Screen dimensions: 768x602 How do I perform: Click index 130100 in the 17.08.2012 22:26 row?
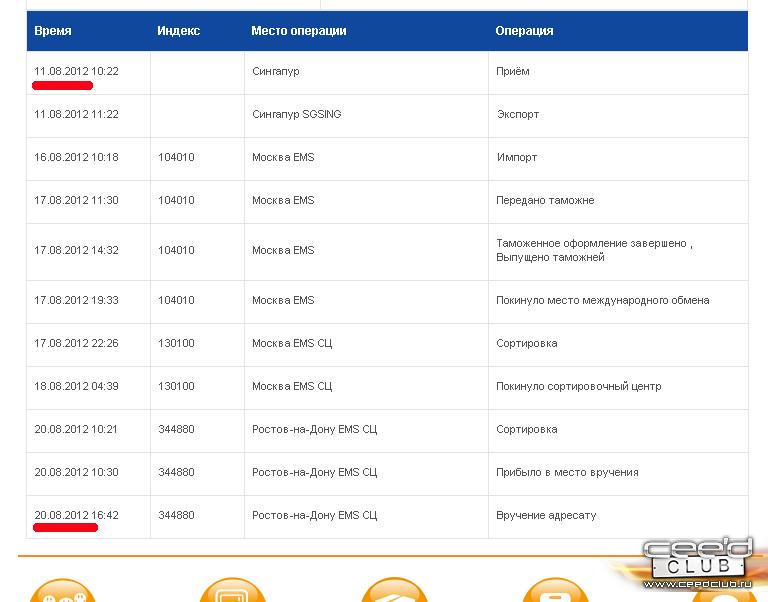coord(176,343)
